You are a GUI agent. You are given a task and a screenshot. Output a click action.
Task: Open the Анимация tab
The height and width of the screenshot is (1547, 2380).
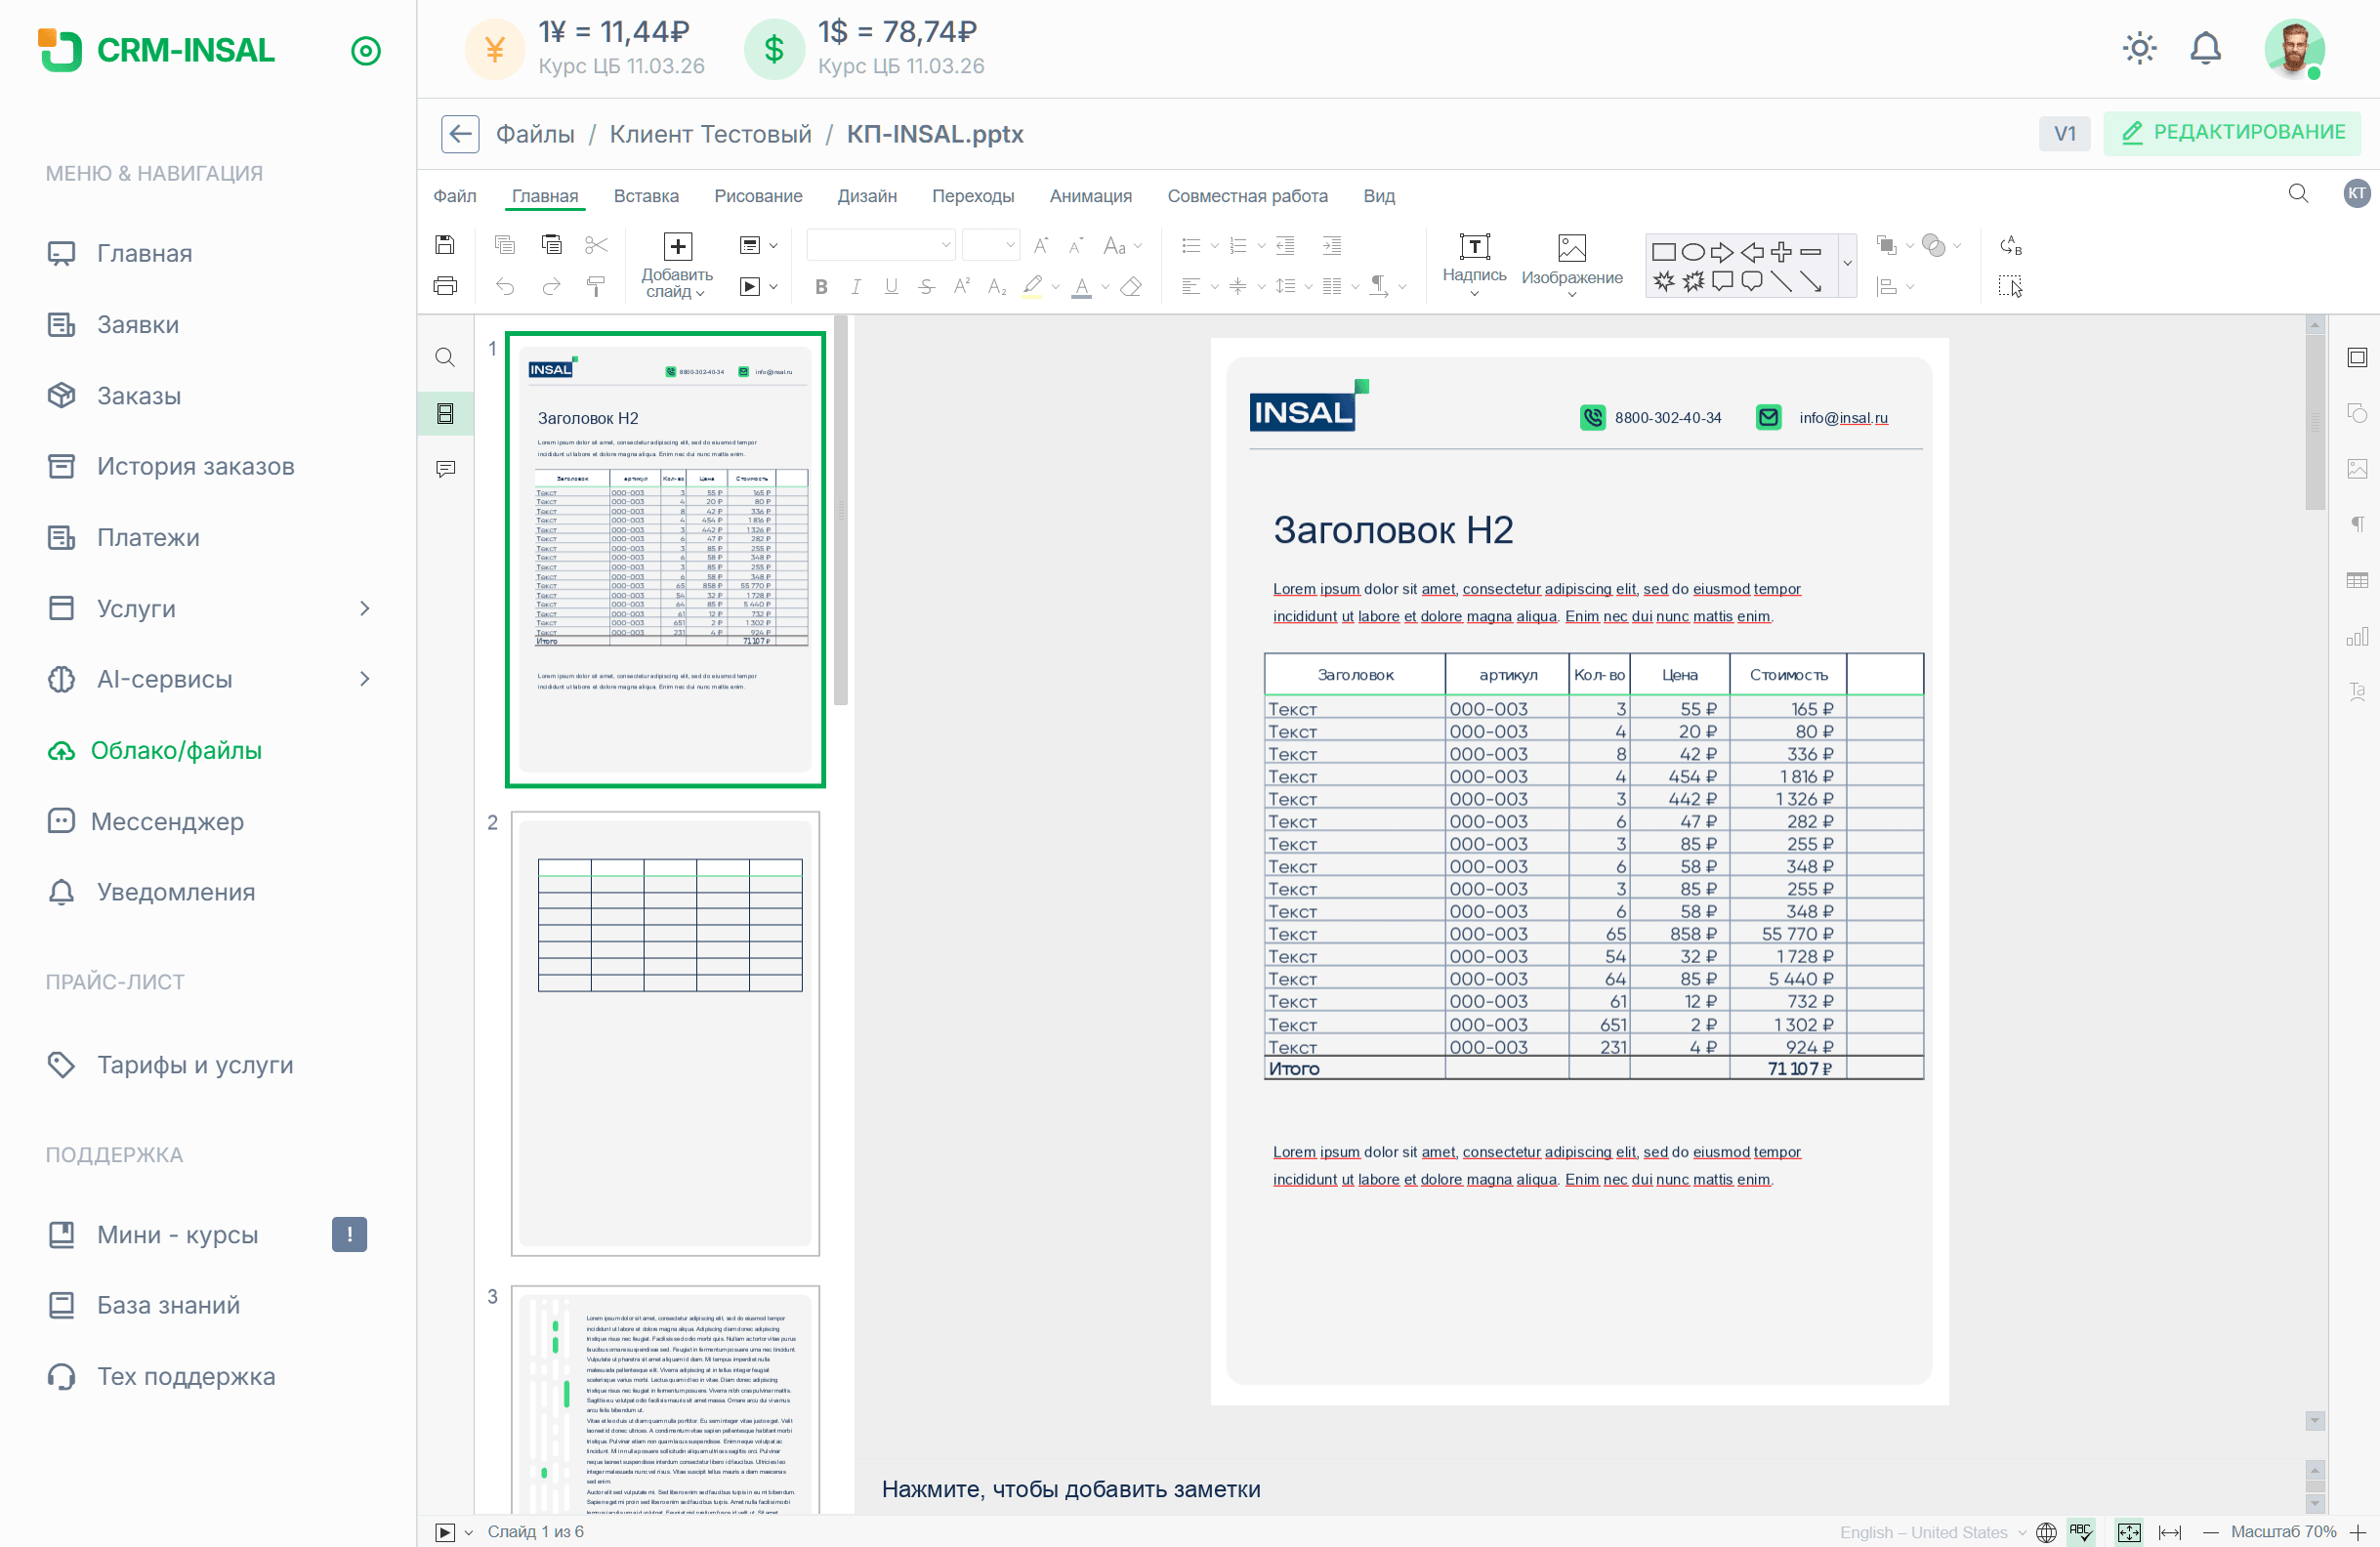(1090, 196)
